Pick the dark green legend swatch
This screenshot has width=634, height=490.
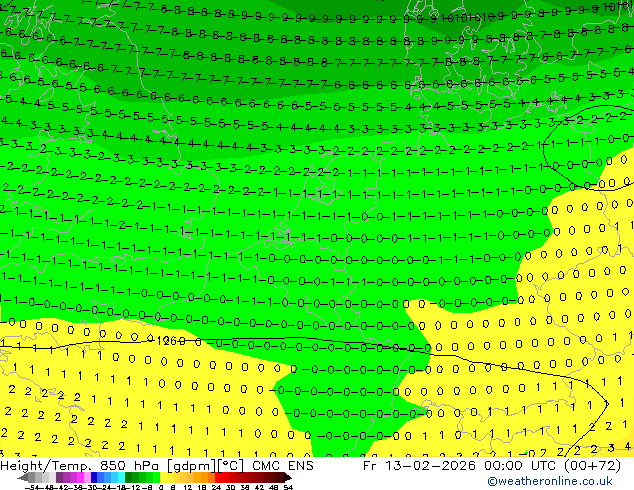tap(129, 478)
